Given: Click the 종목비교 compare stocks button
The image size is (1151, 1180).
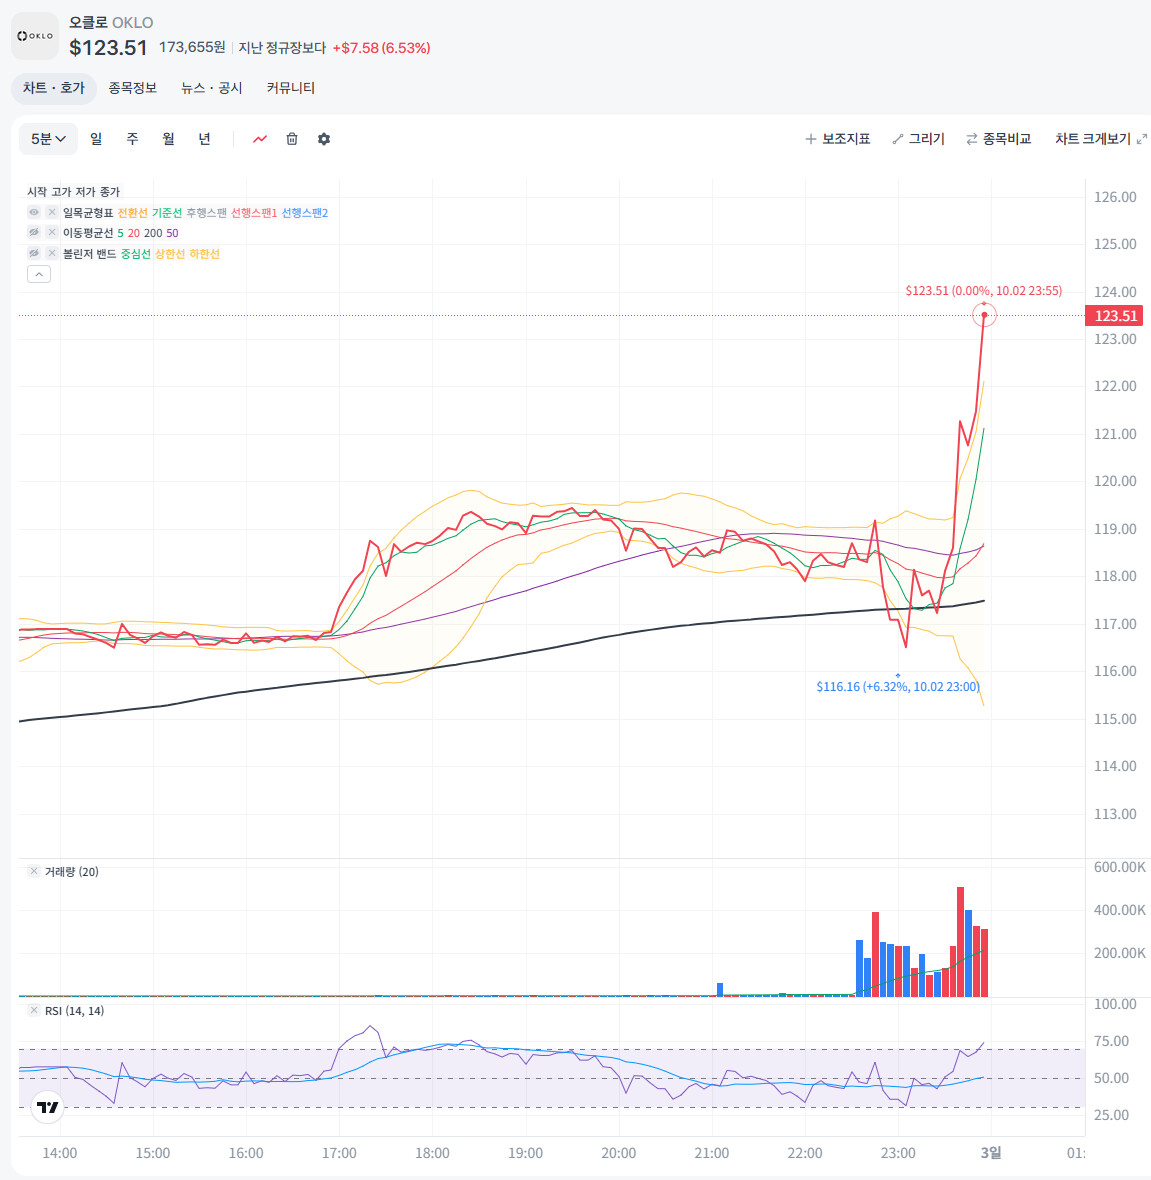Looking at the screenshot, I should tap(998, 139).
